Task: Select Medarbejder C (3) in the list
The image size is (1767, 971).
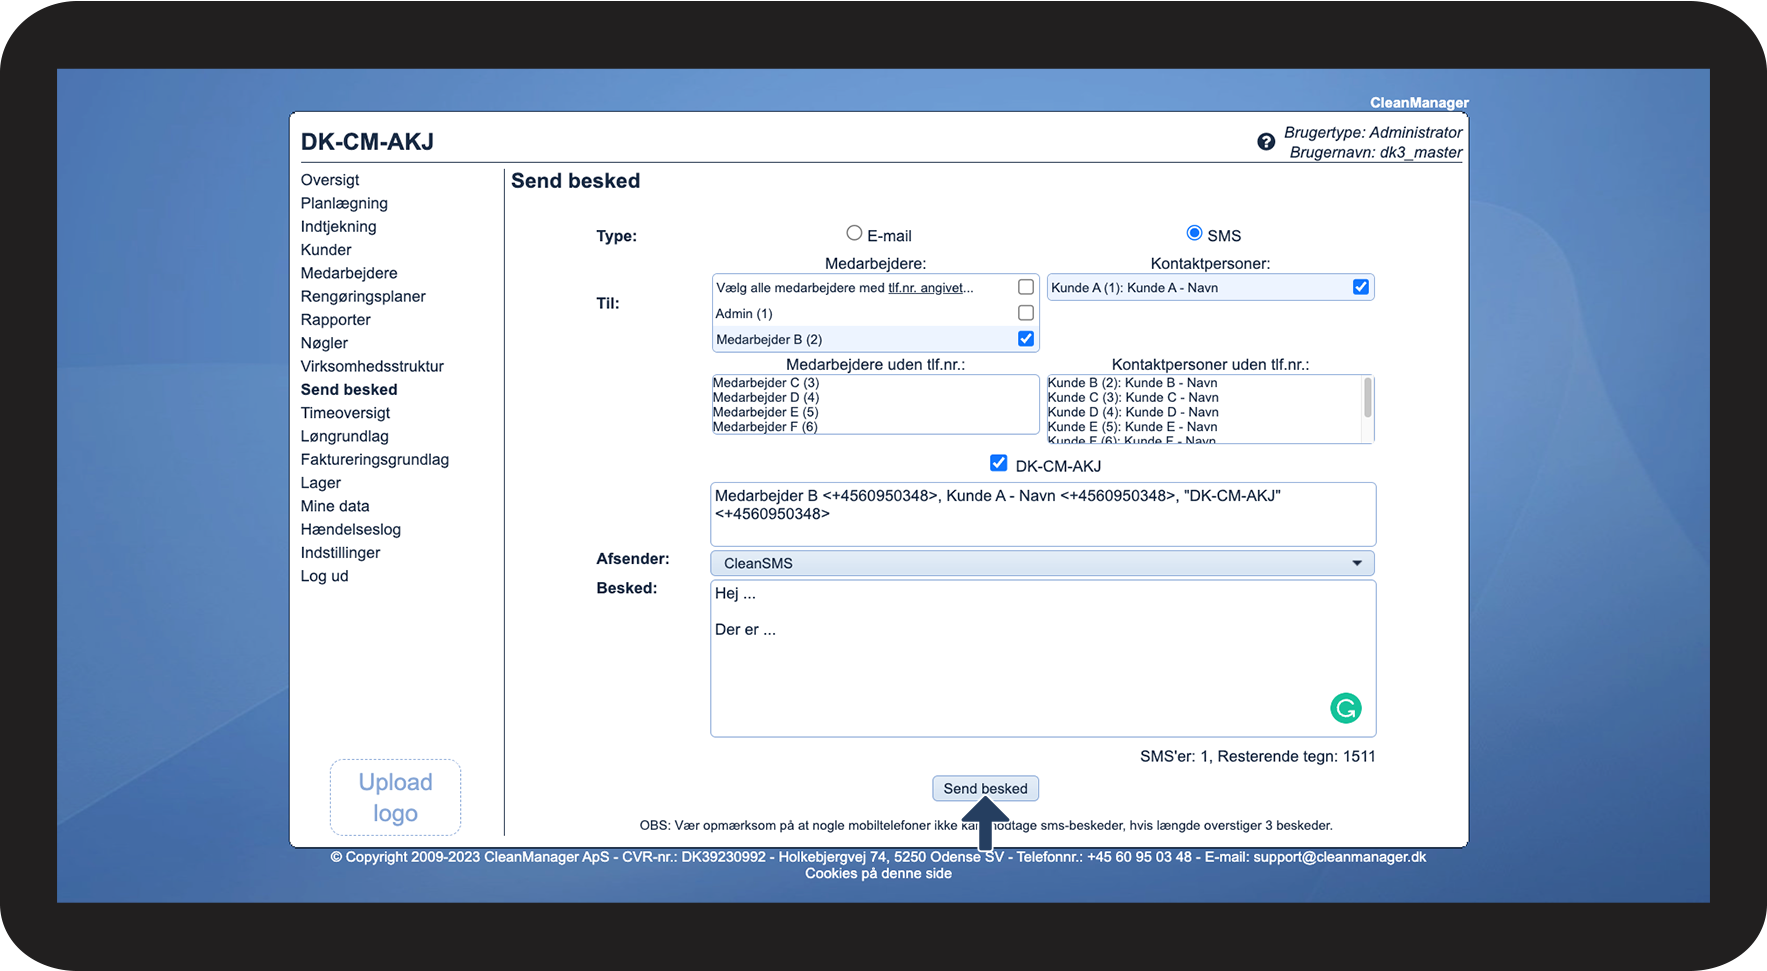Action: pos(766,383)
